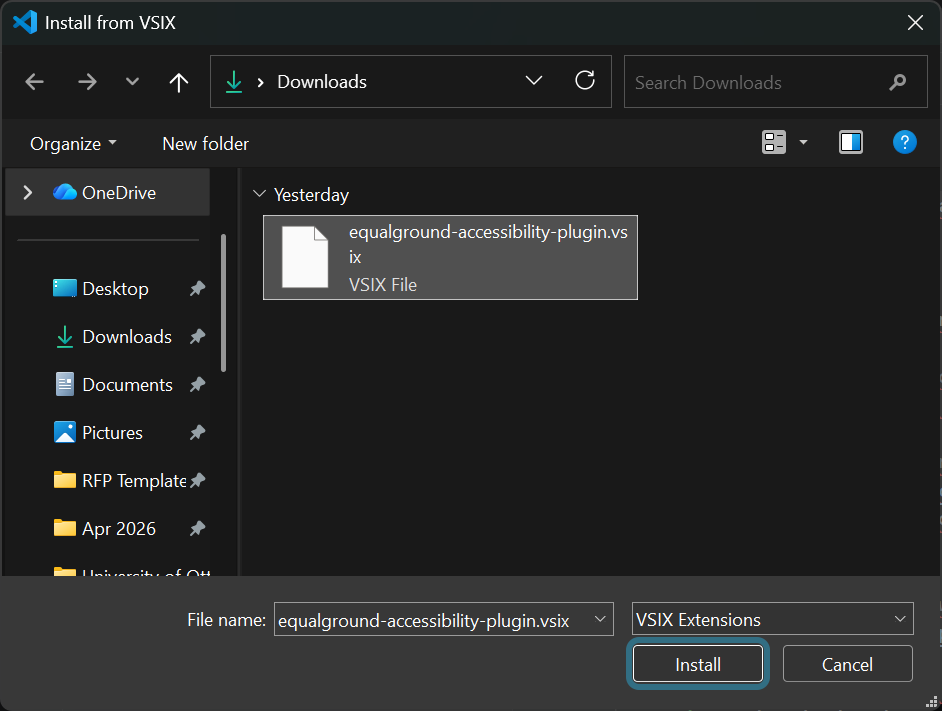The width and height of the screenshot is (942, 711).
Task: Click Downloads in the address path
Action: tap(322, 82)
